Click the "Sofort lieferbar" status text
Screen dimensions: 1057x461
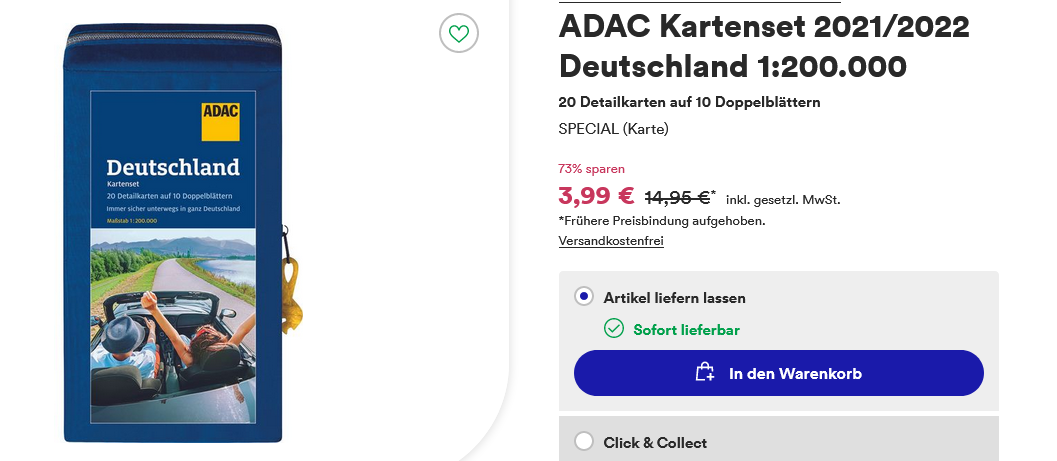[x=686, y=329]
